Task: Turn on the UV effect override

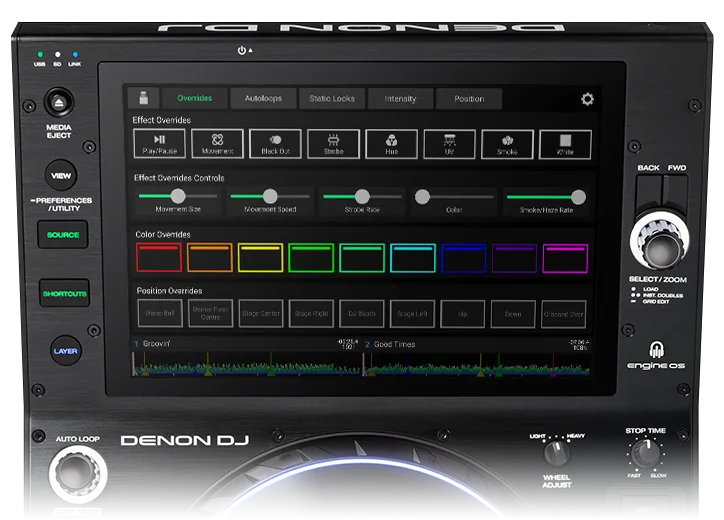Action: [x=449, y=145]
